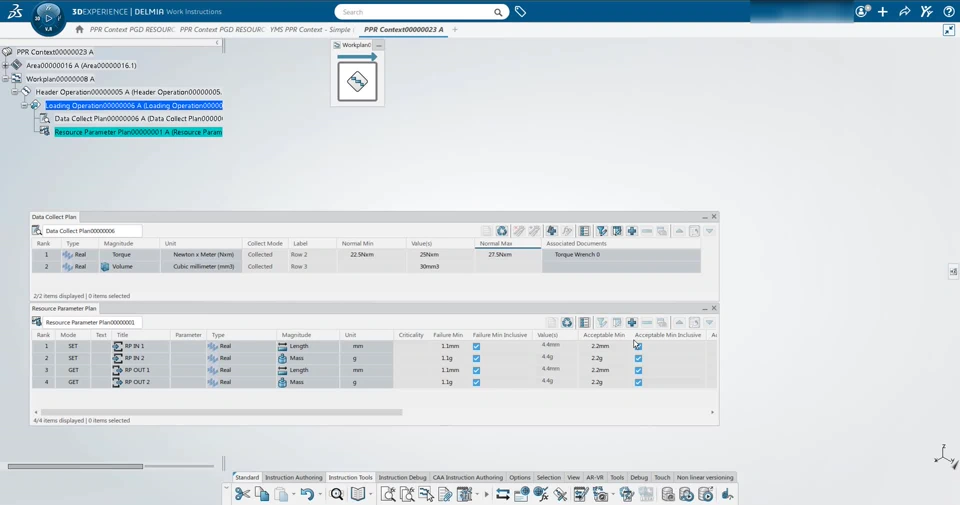Open the dropdown arrow next to Paste

click(x=293, y=495)
